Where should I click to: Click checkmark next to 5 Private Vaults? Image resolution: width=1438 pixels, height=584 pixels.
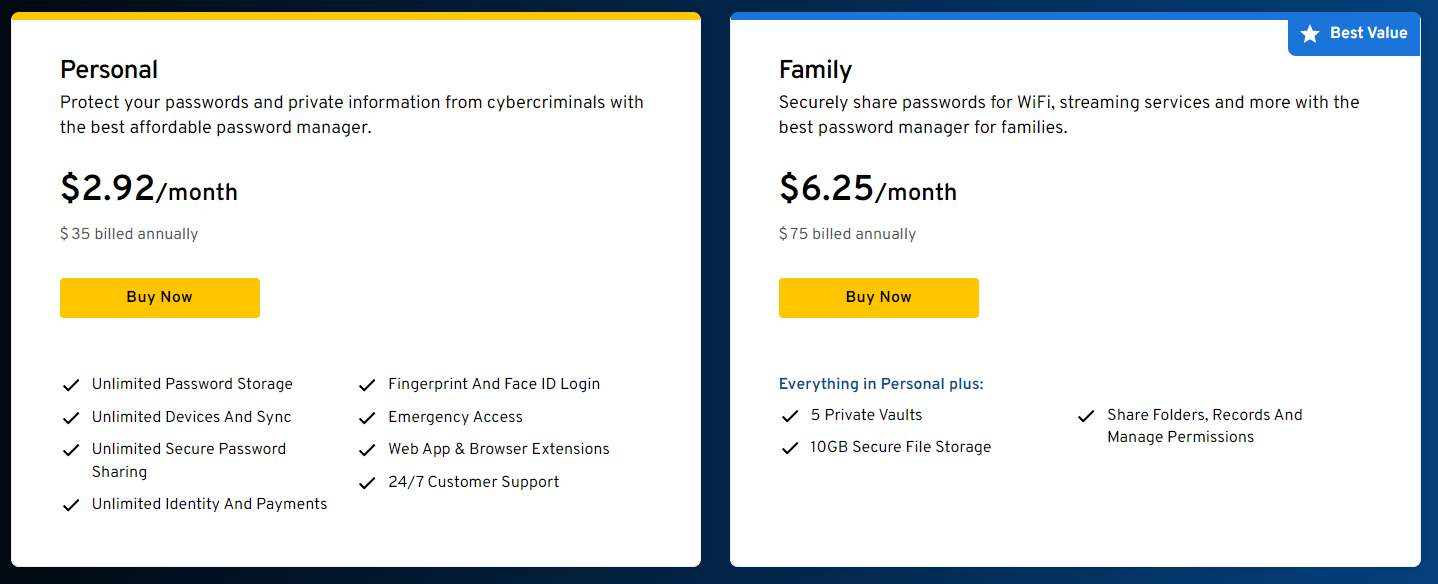tap(790, 416)
